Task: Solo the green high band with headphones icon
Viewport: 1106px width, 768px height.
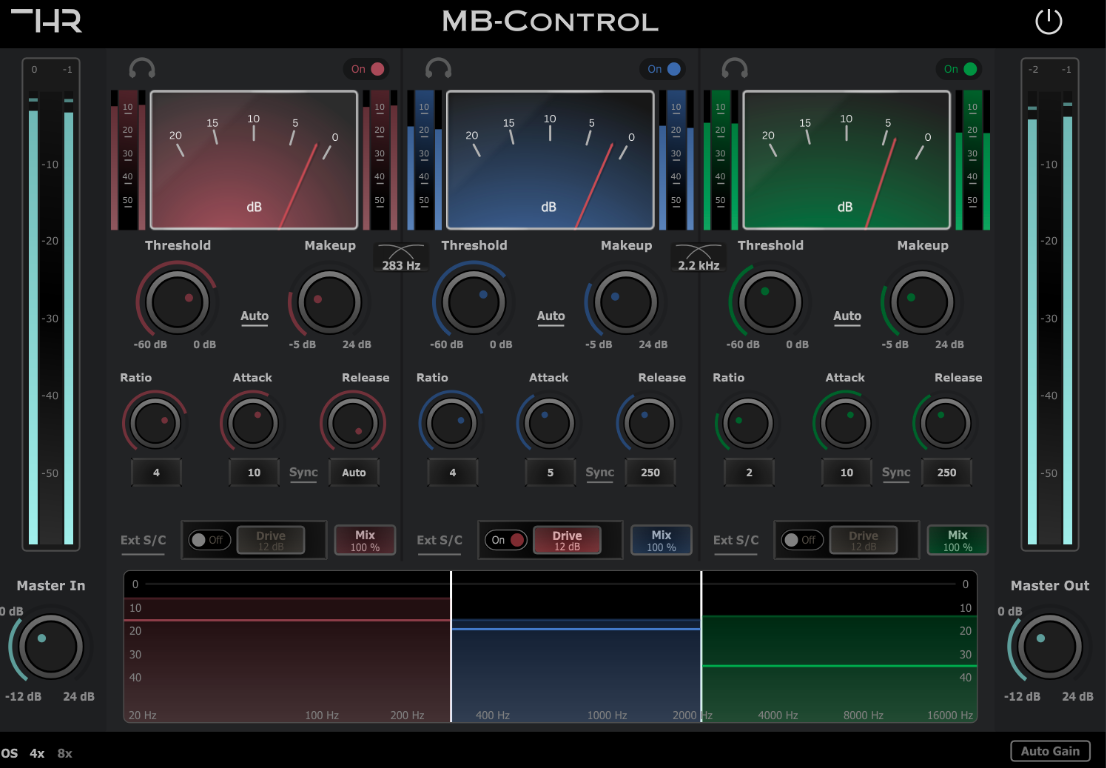Action: [x=734, y=68]
